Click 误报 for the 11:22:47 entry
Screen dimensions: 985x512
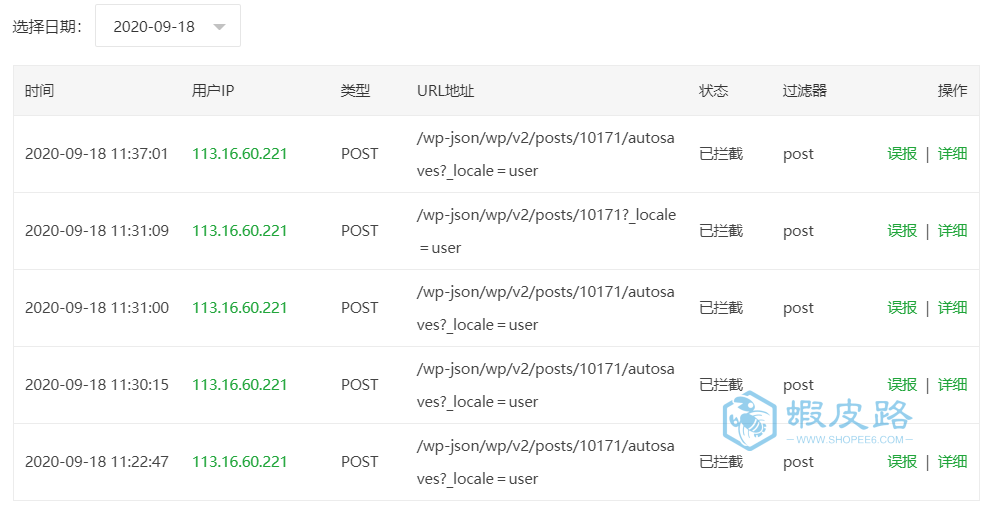[902, 462]
